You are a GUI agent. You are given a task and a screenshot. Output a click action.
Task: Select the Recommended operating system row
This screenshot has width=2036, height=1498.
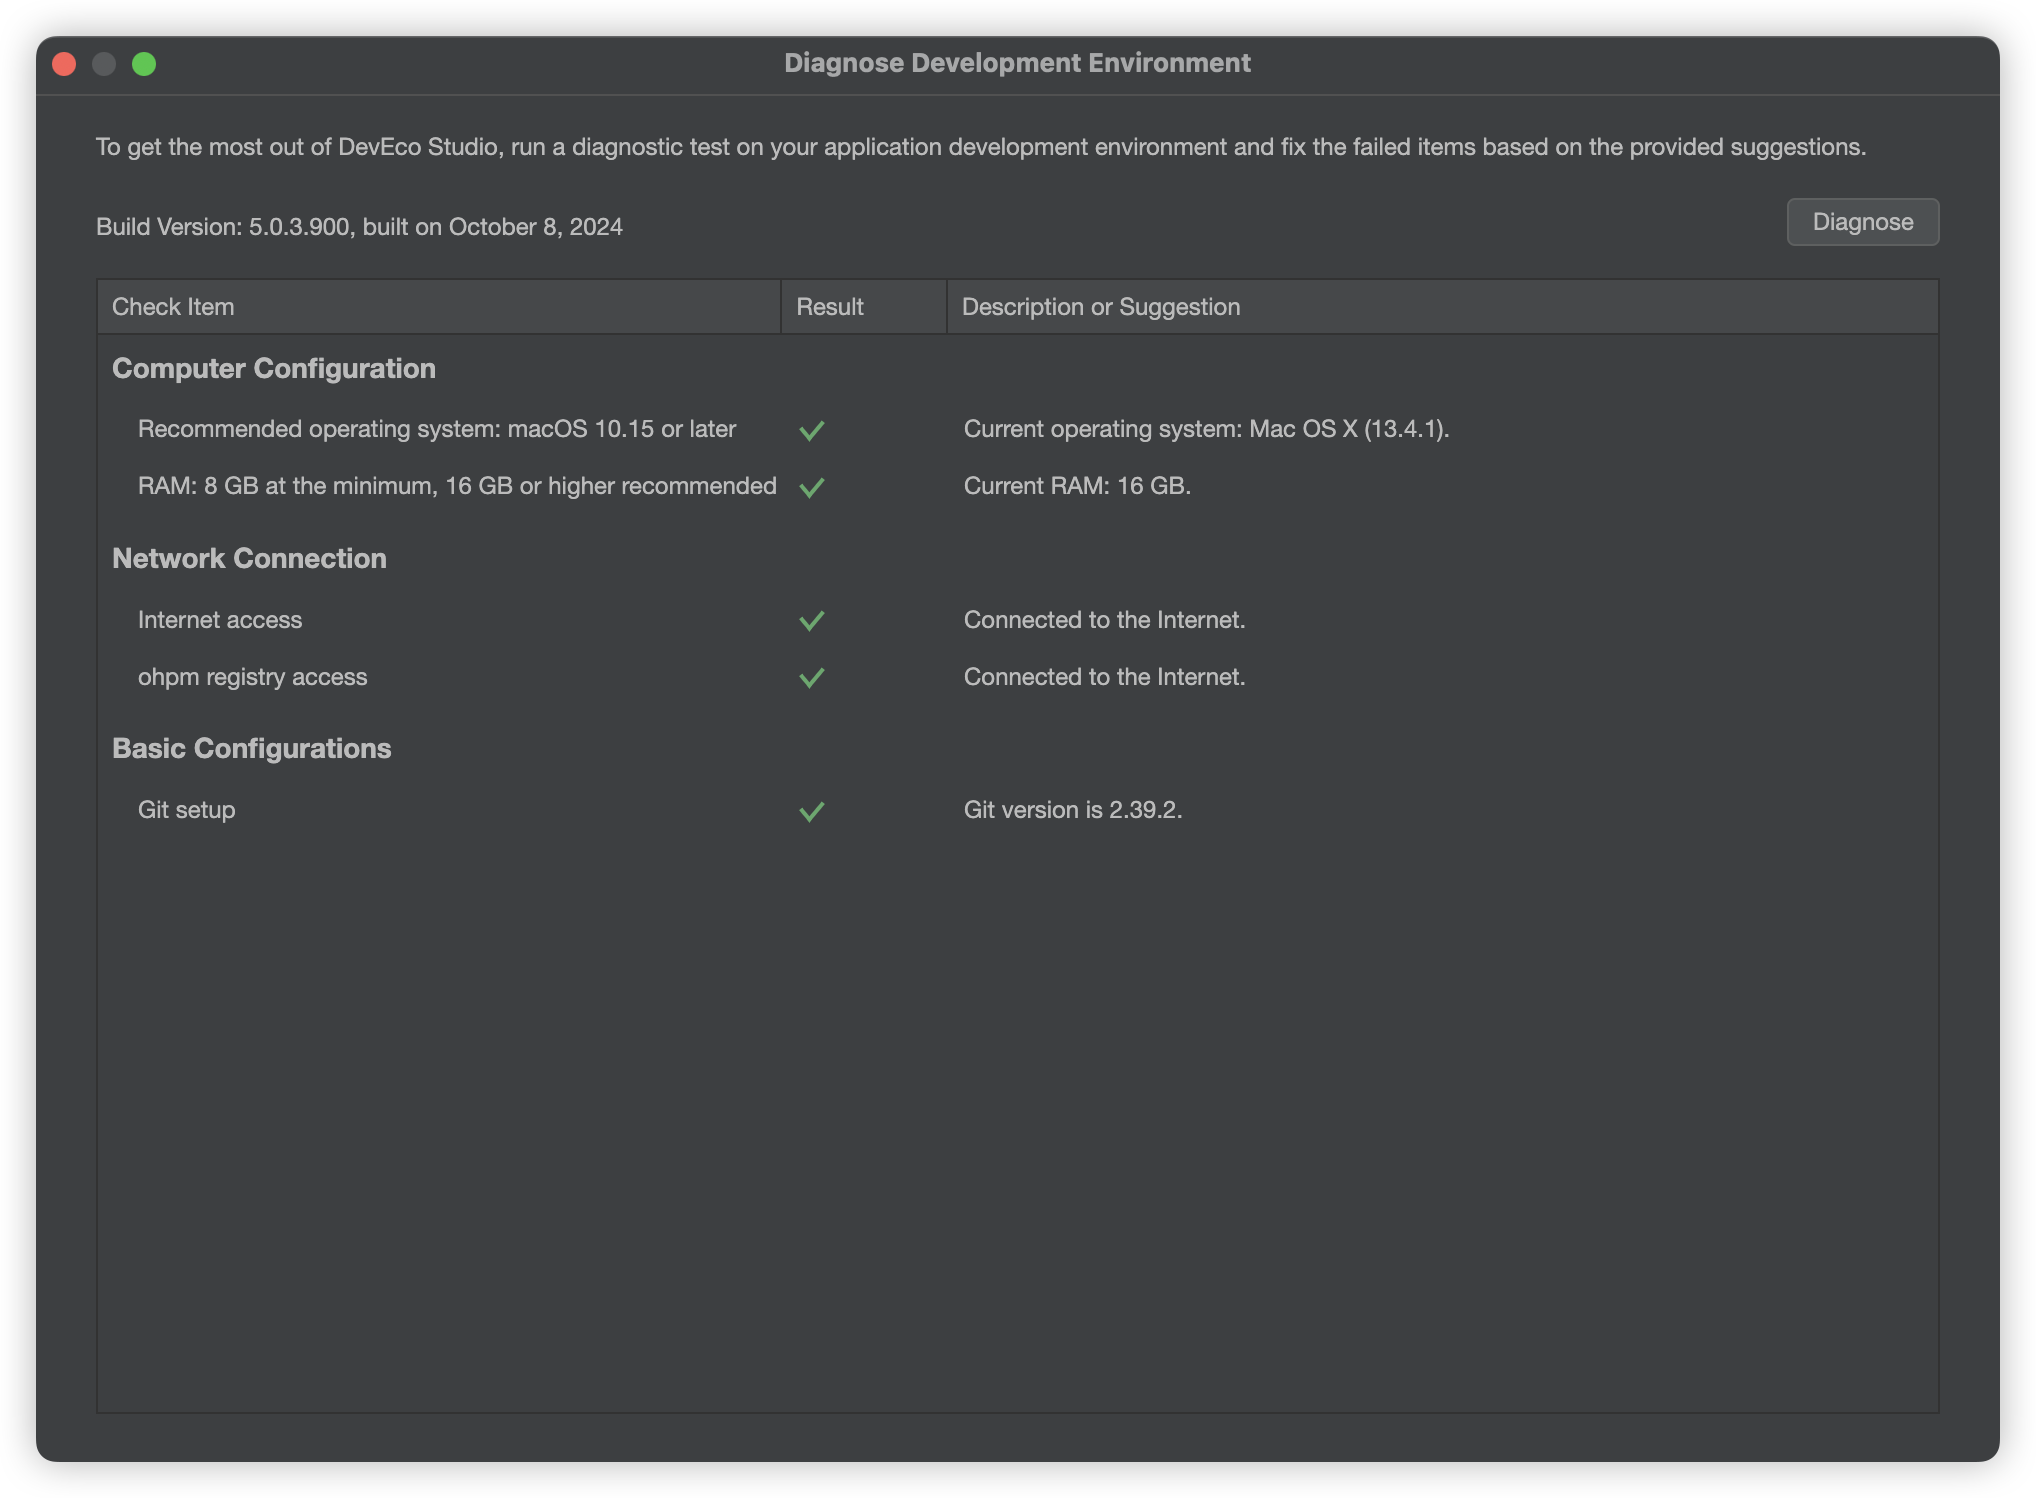pyautogui.click(x=437, y=429)
